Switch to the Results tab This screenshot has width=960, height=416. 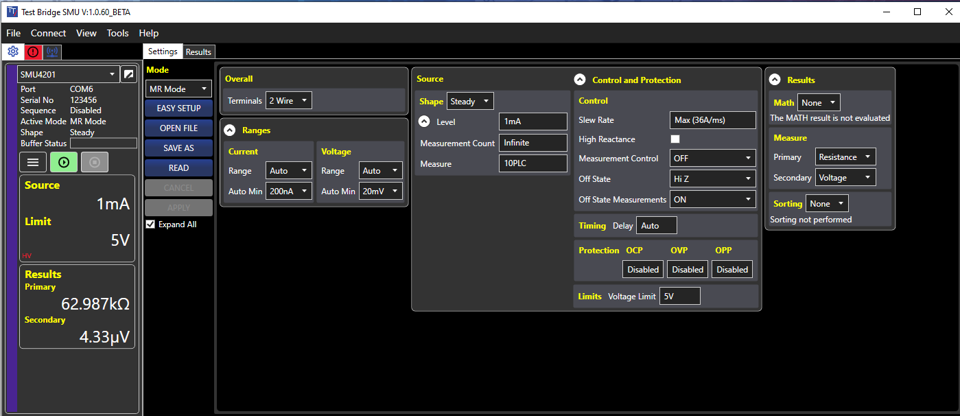coord(198,52)
